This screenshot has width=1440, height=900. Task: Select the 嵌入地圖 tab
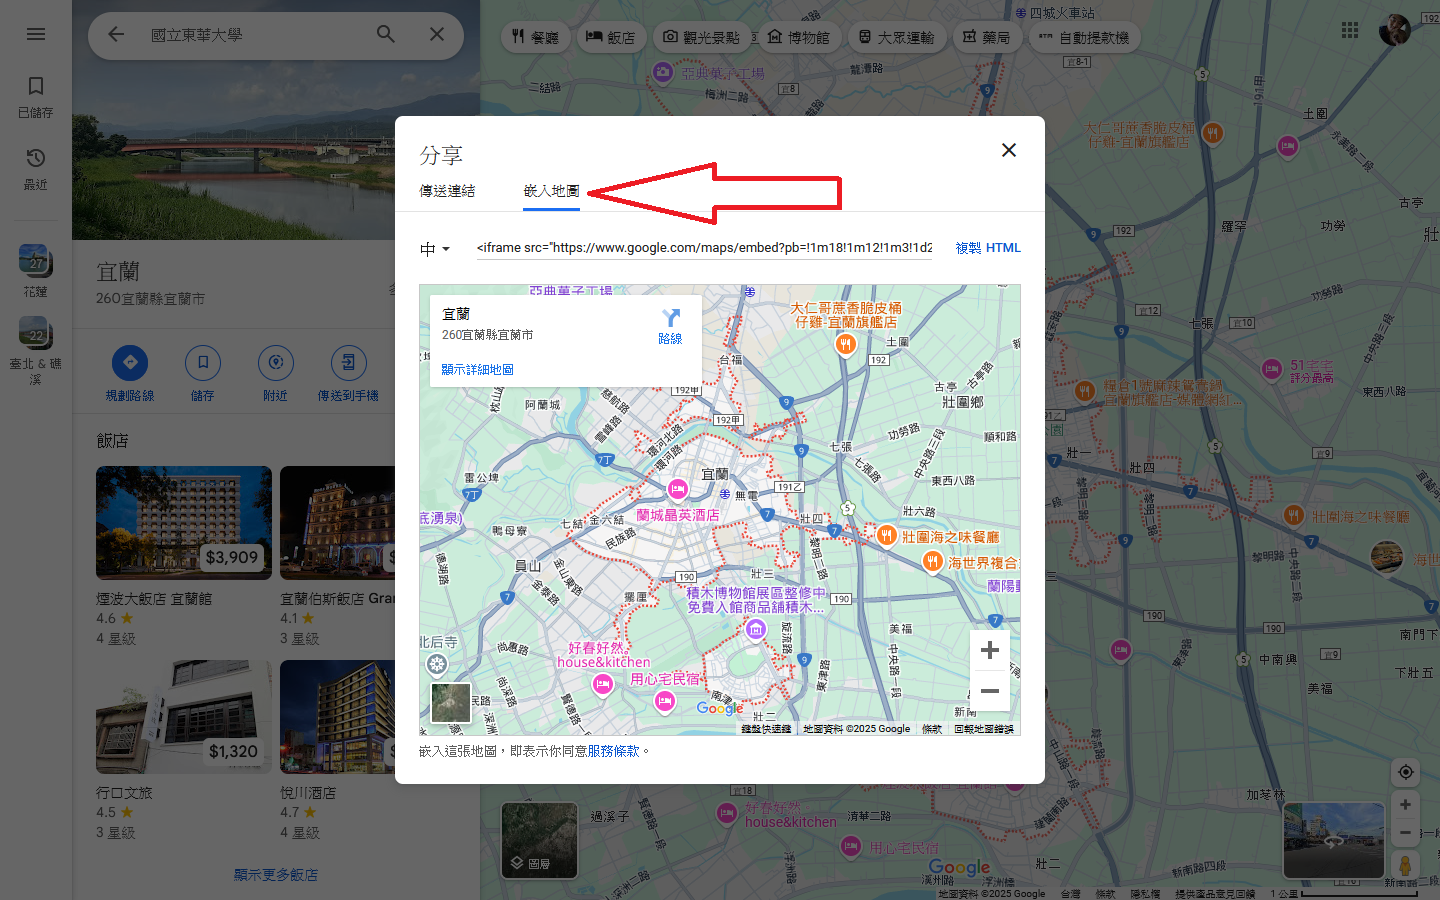551,191
